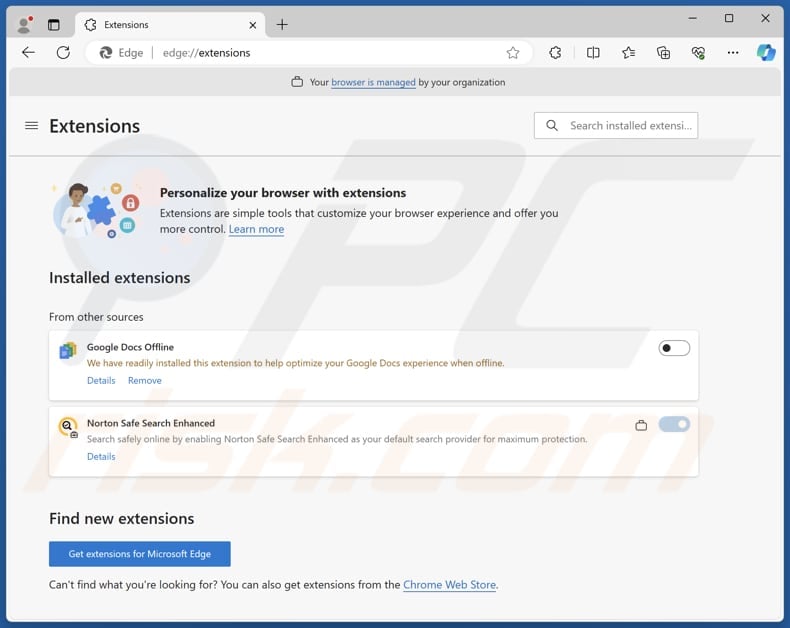
Task: Click the browser back arrow
Action: click(x=28, y=52)
